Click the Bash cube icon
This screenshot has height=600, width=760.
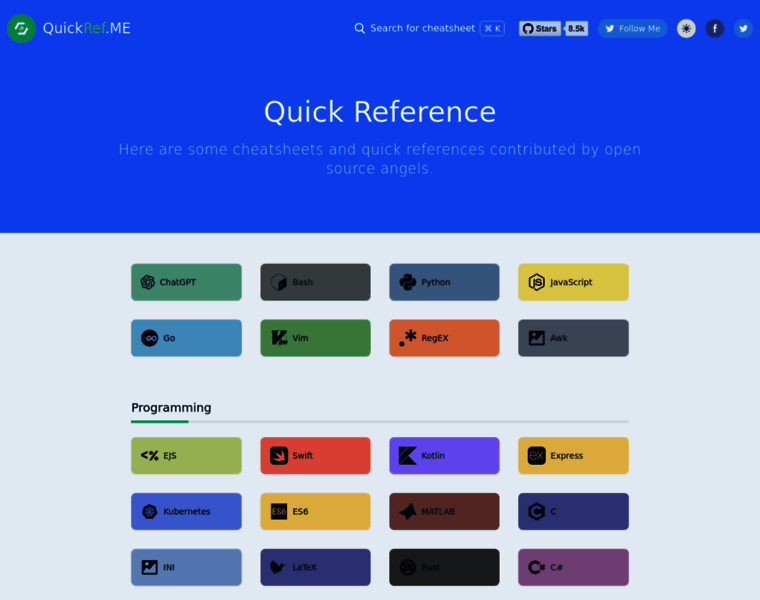279,282
